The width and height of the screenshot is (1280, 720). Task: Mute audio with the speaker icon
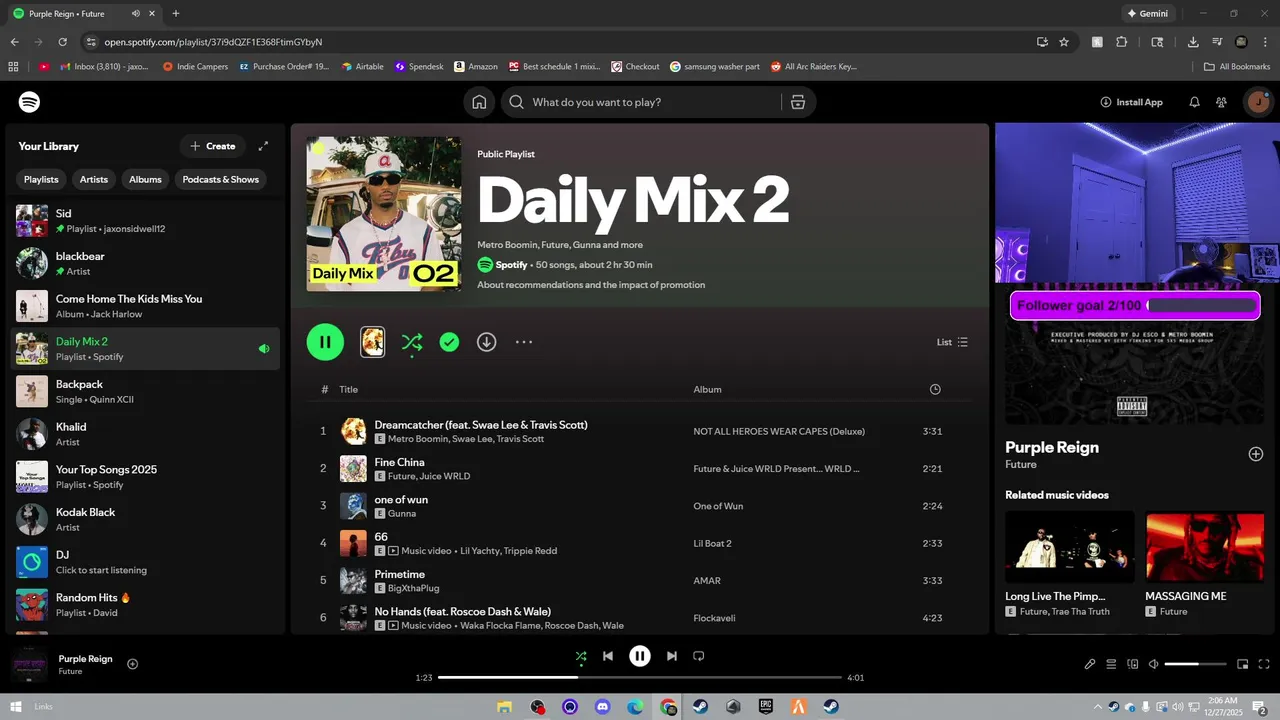tap(1153, 664)
